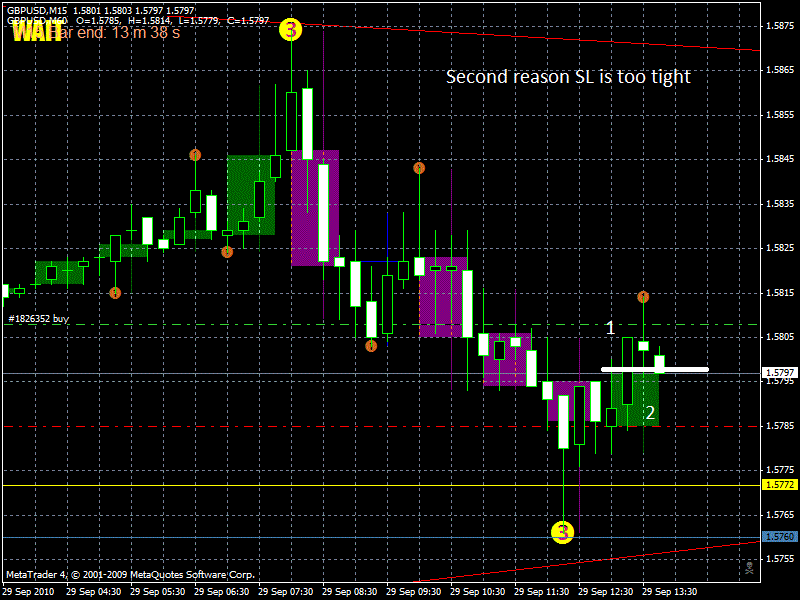Viewport: 800px width, 600px height.
Task: Click the '29 Sep 12:30' time label
Action: (x=606, y=592)
